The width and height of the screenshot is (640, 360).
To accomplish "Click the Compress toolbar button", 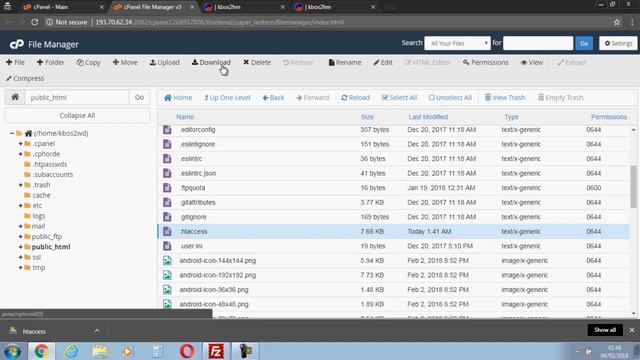I will click(x=25, y=78).
